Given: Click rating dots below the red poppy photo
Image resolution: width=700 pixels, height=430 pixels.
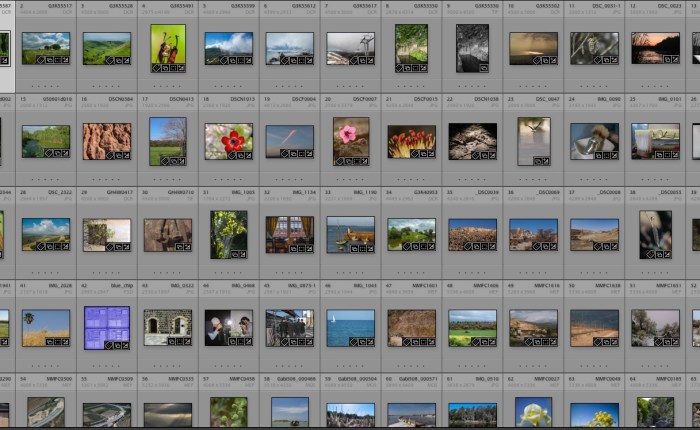Looking at the screenshot, I should coord(228,180).
